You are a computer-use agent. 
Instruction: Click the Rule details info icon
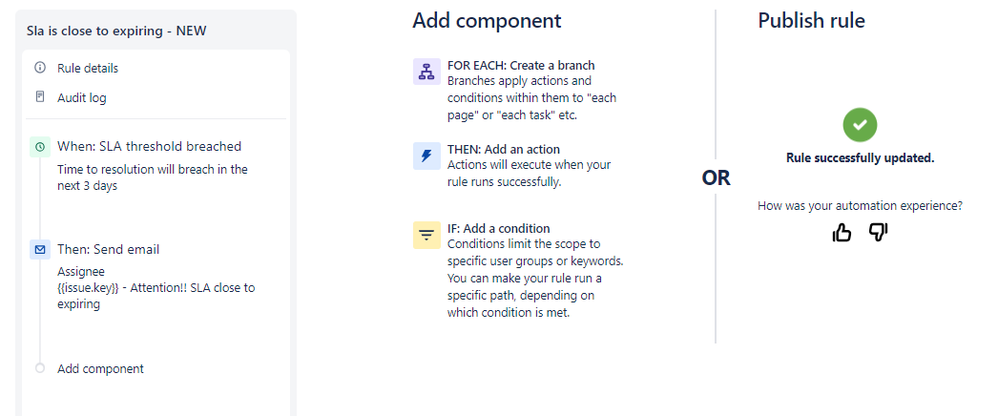coord(40,68)
